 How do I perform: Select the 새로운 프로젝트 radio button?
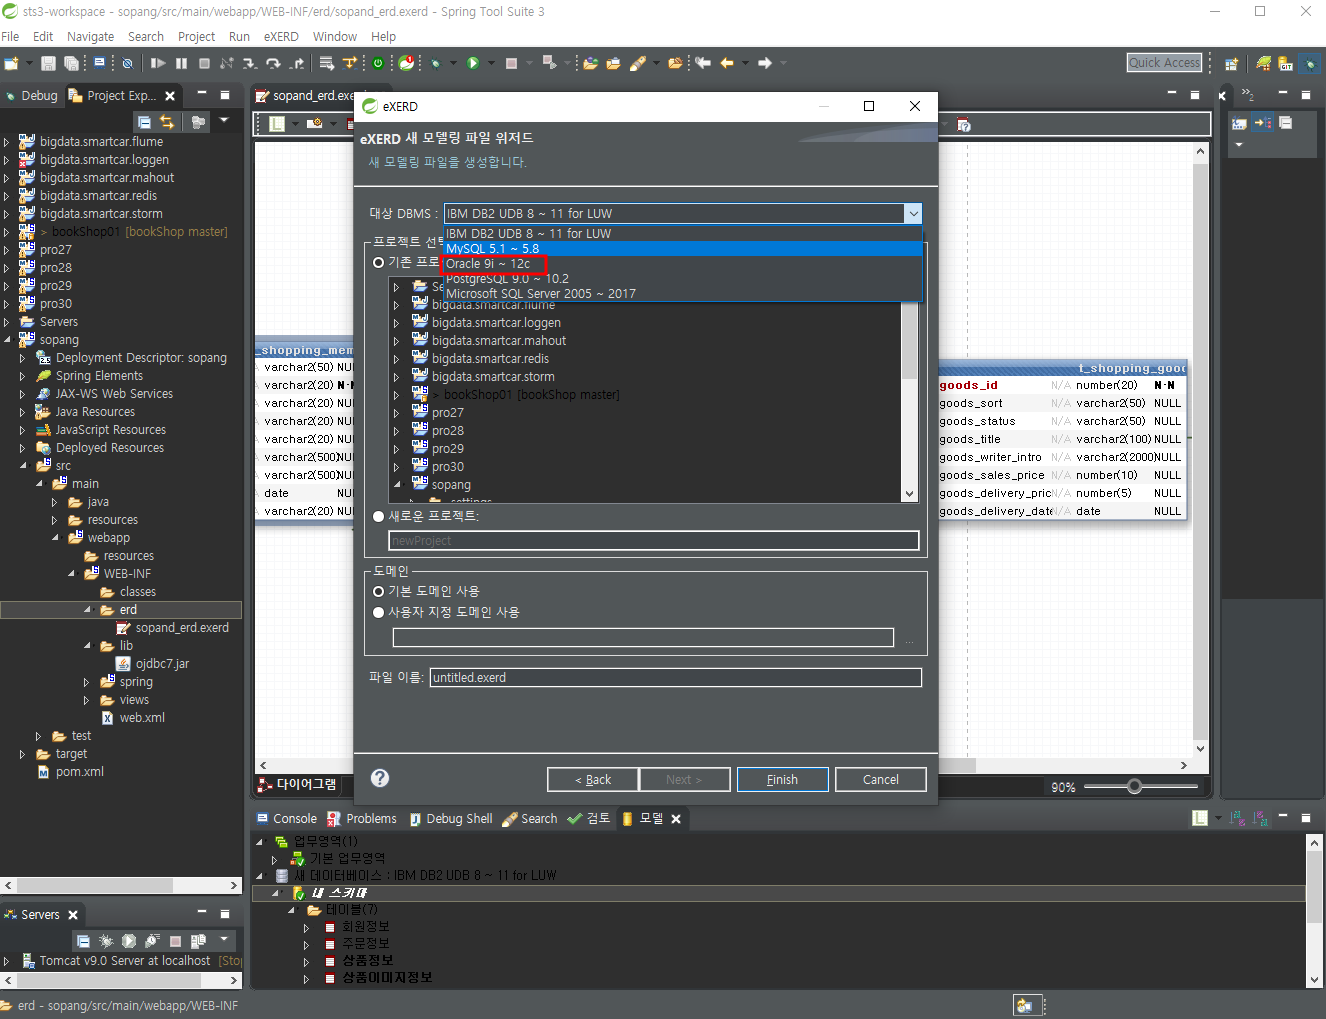click(378, 517)
